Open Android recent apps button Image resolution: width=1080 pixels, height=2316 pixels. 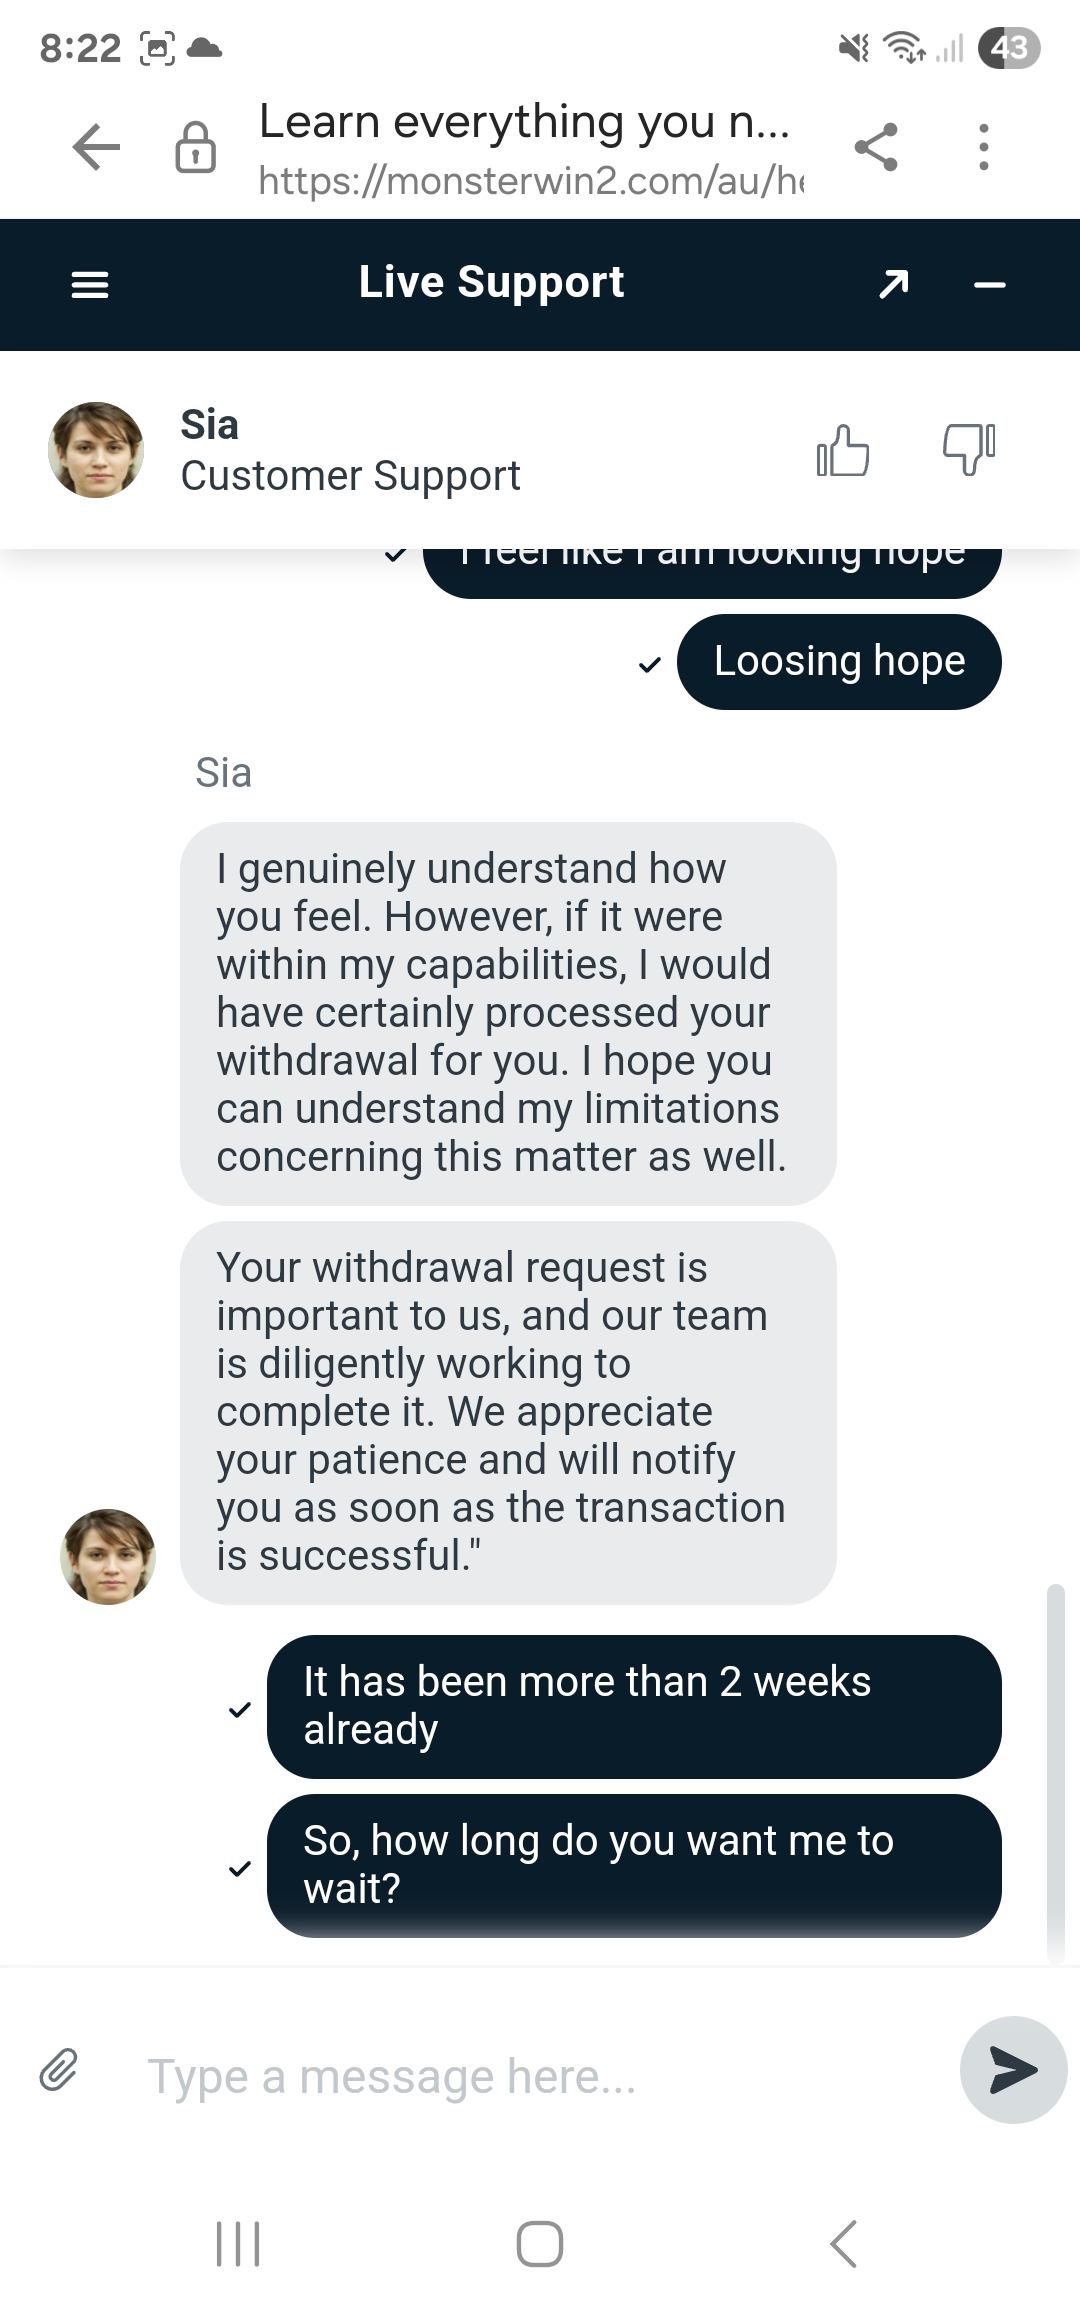(238, 2243)
